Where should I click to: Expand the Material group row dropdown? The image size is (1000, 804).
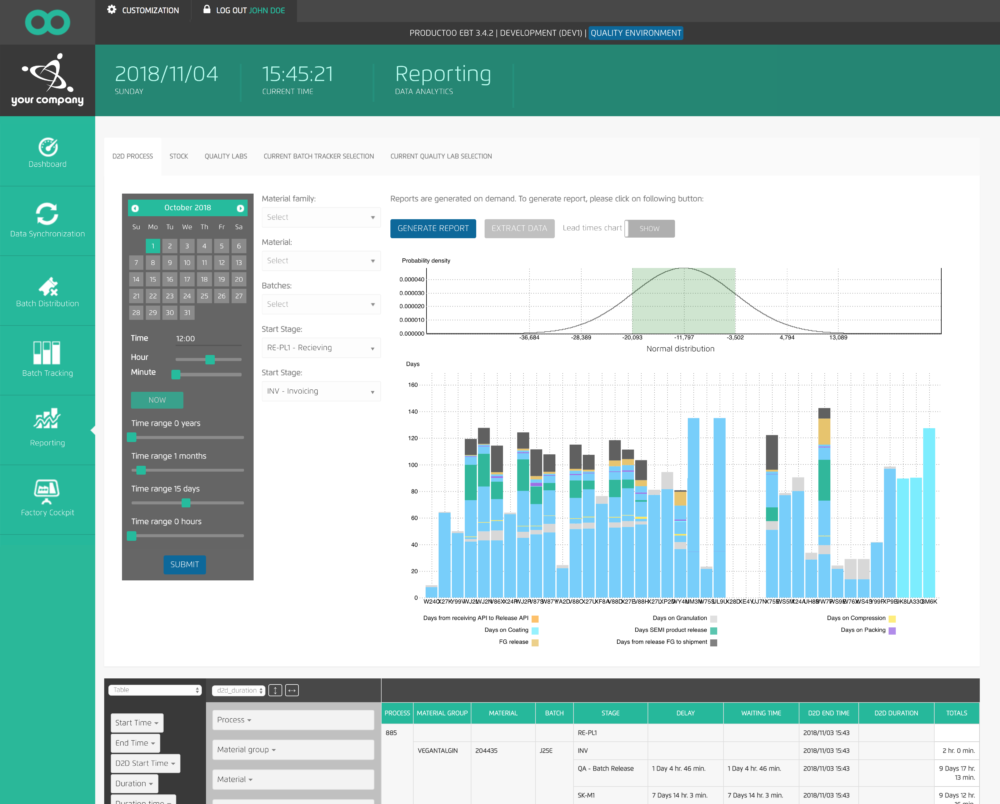click(x=293, y=750)
